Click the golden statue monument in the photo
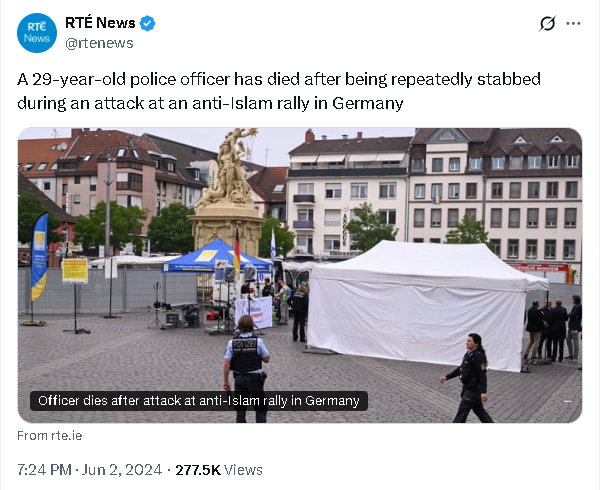 click(229, 192)
